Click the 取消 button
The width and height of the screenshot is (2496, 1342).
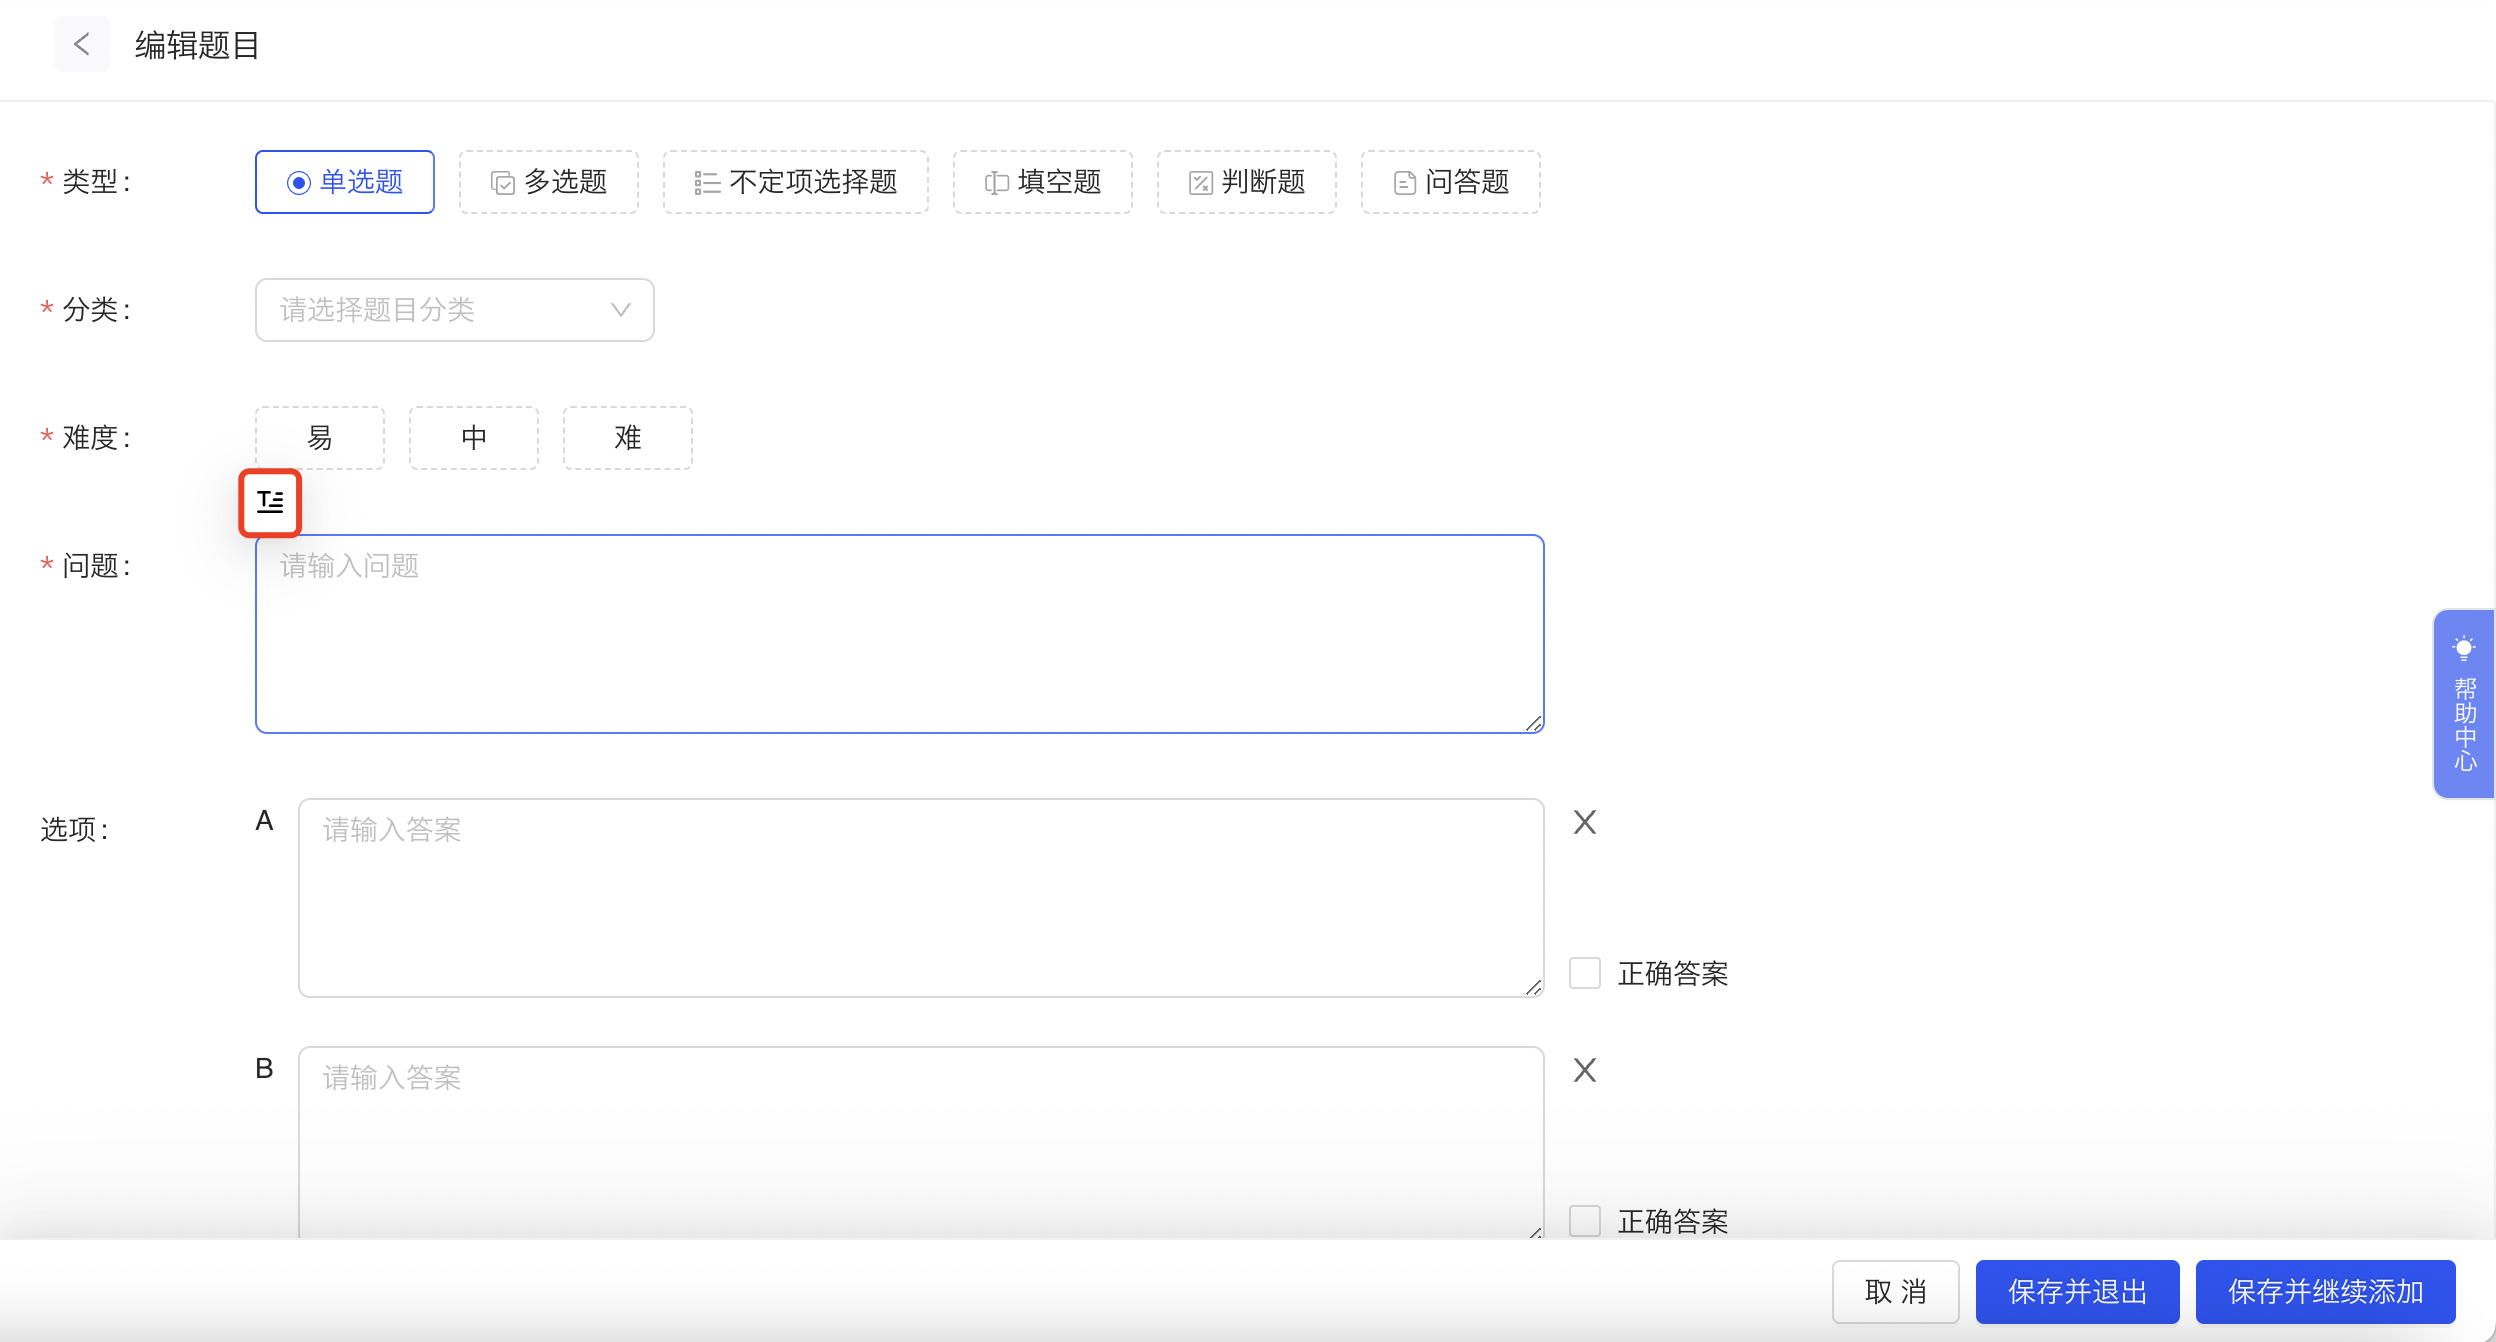(x=1896, y=1292)
